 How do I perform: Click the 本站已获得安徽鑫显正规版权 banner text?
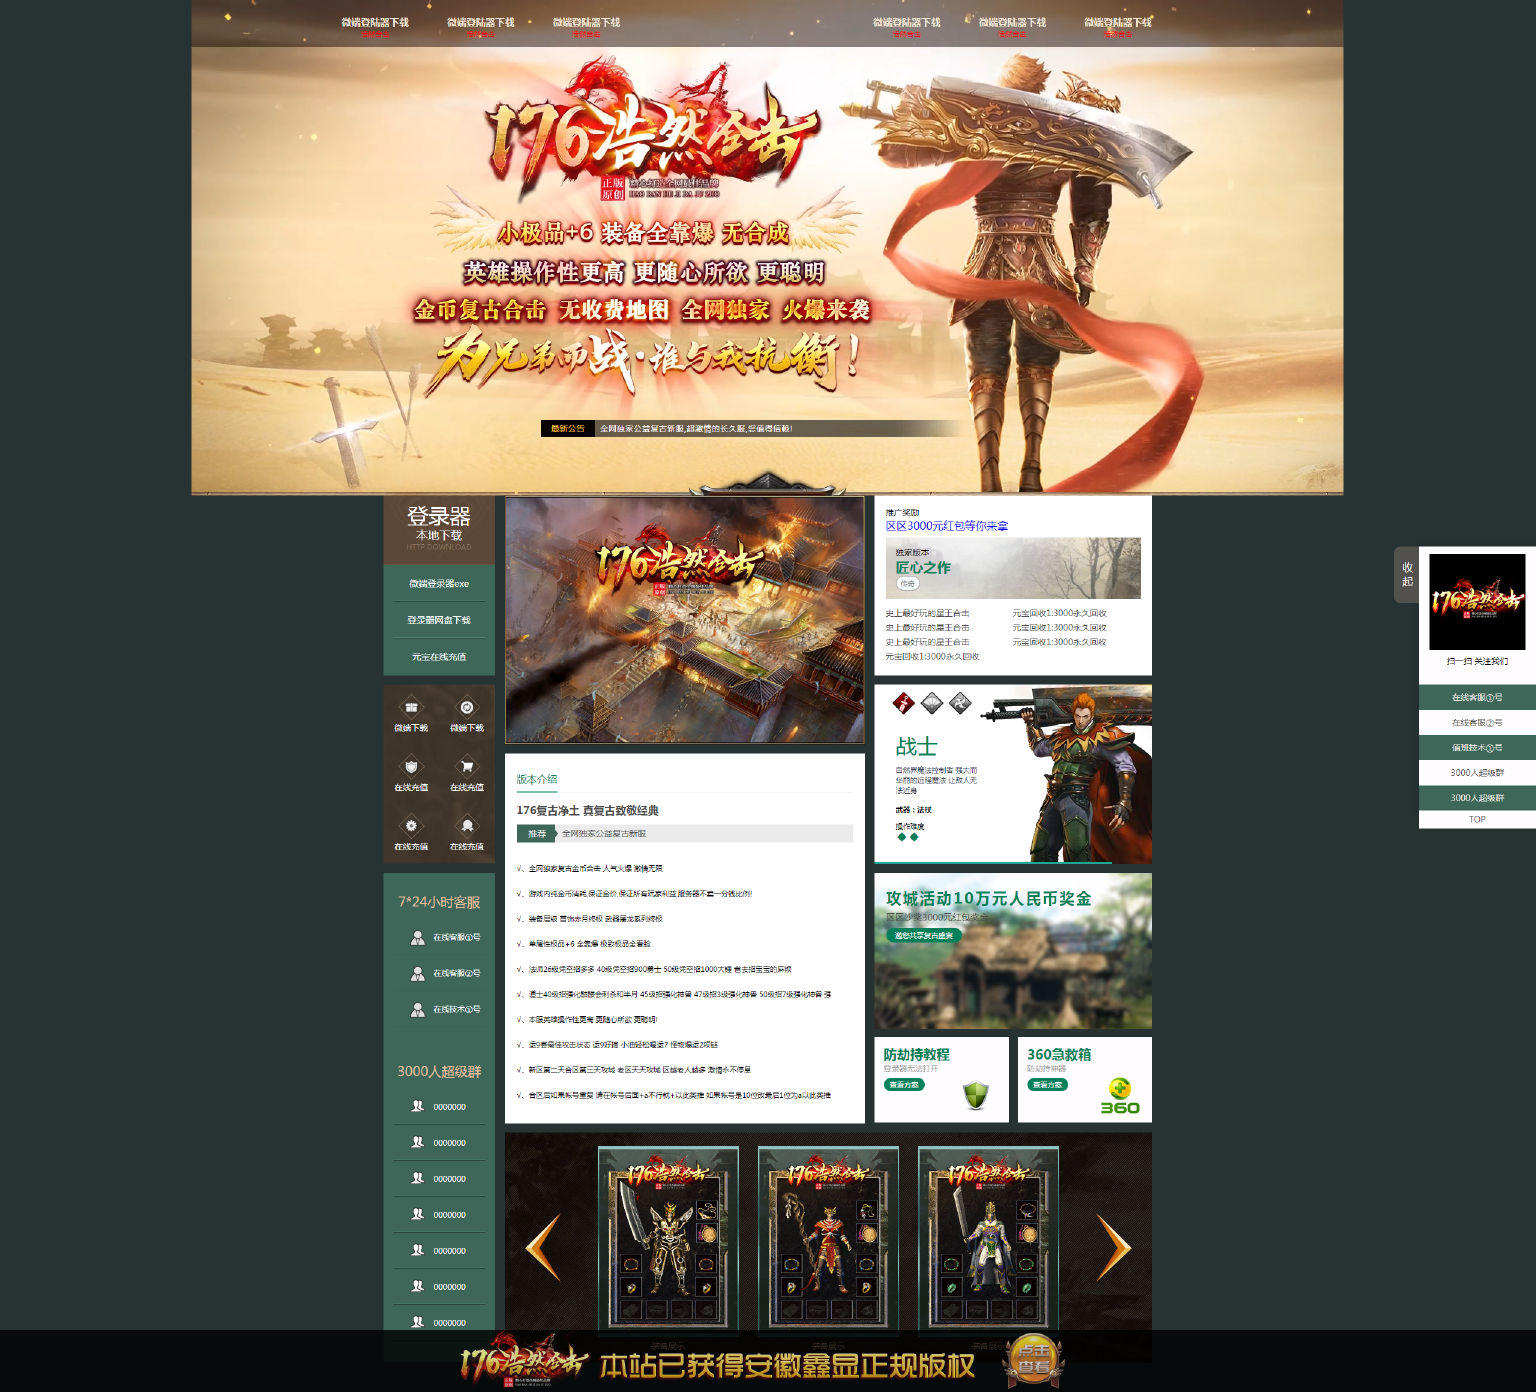(787, 1366)
